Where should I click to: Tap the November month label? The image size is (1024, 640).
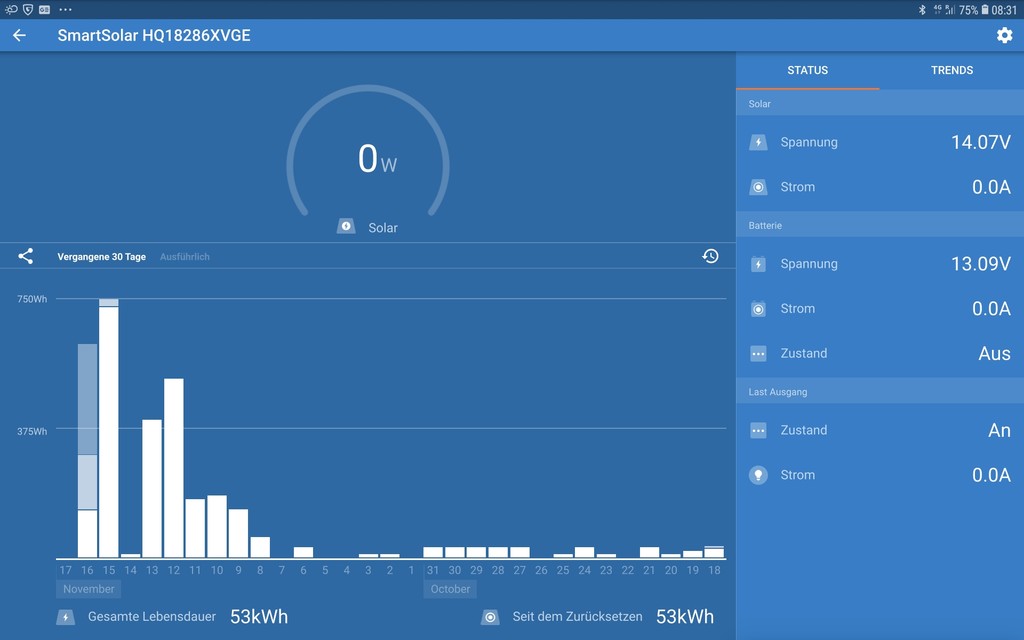89,589
